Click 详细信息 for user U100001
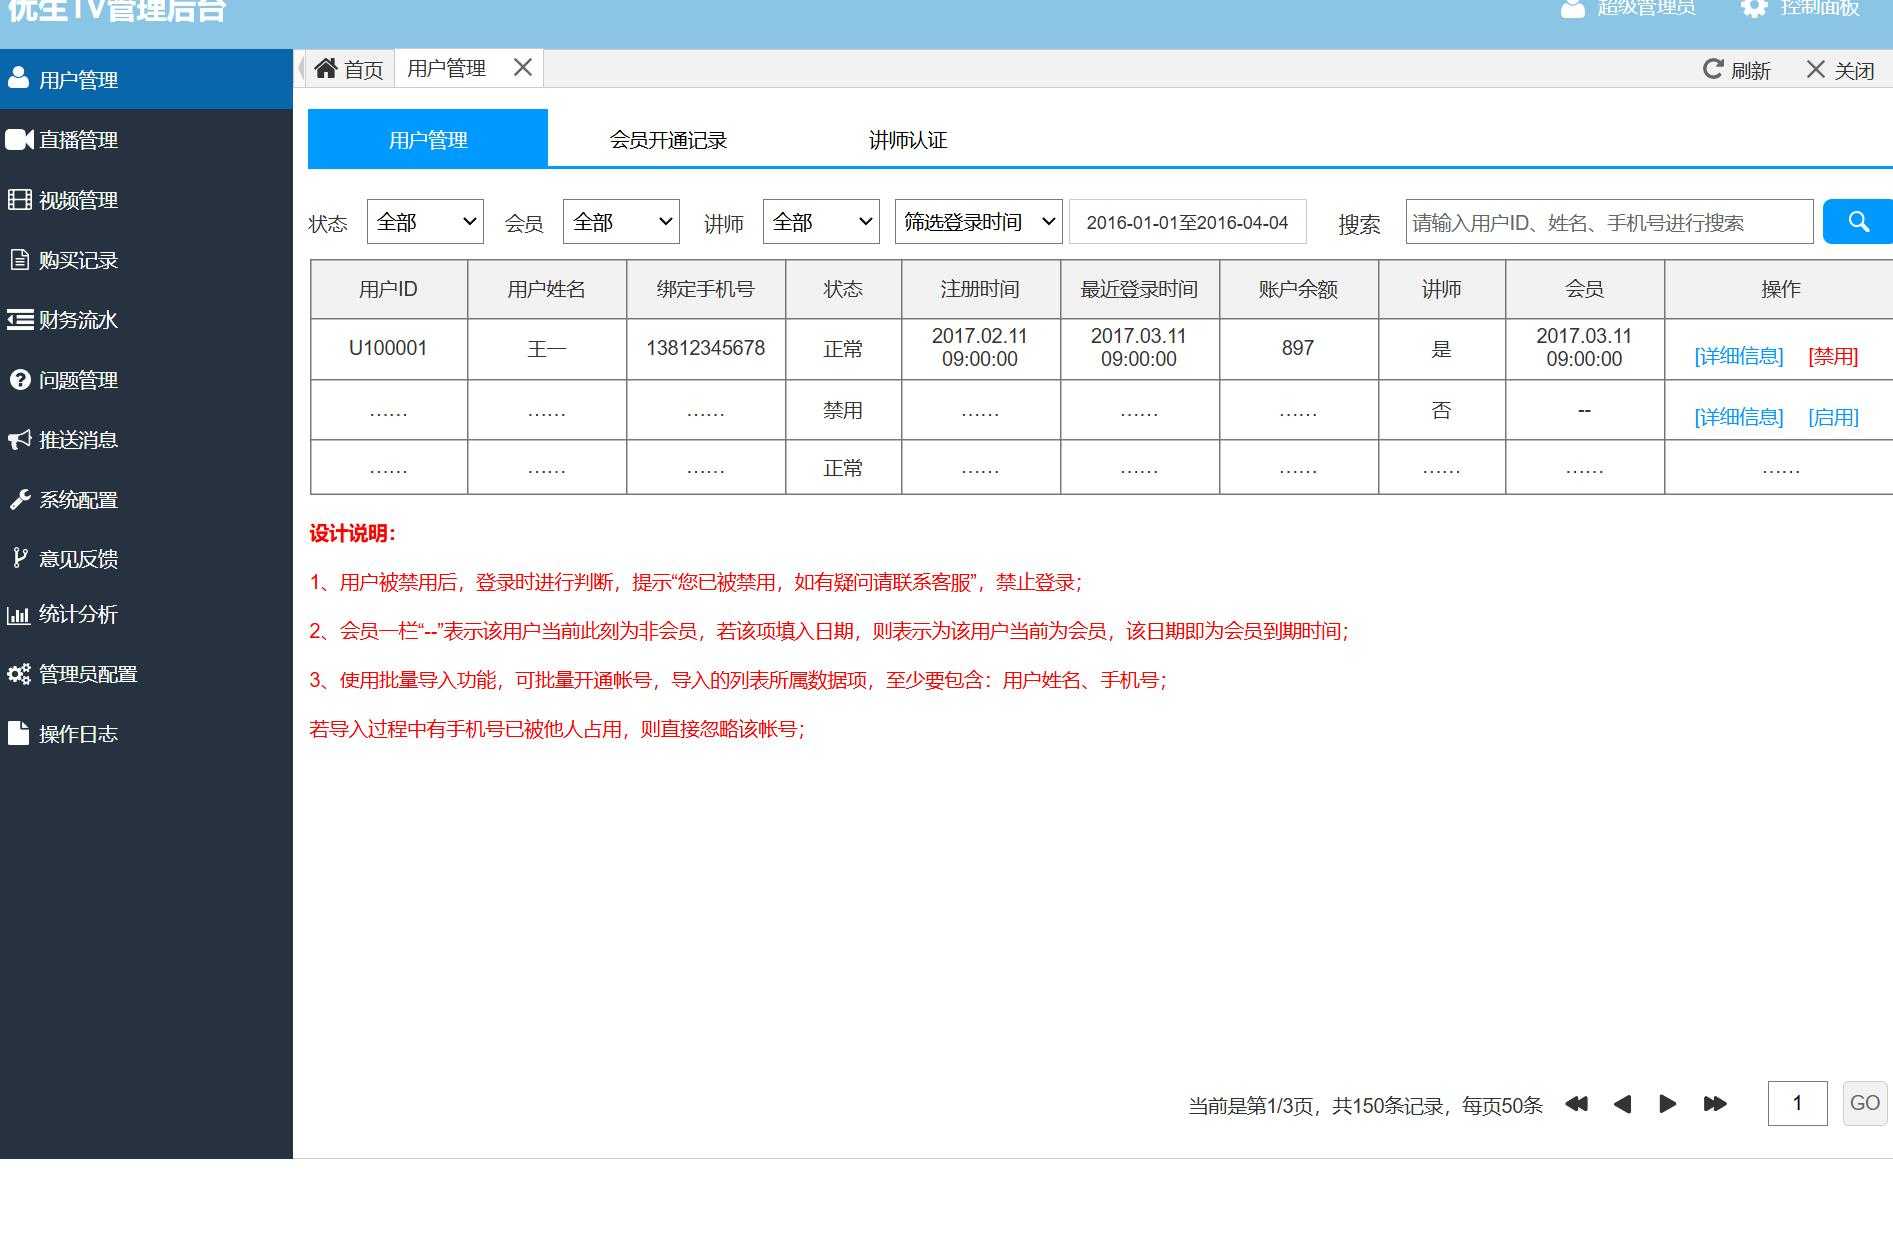This screenshot has width=1893, height=1245. pos(1738,356)
